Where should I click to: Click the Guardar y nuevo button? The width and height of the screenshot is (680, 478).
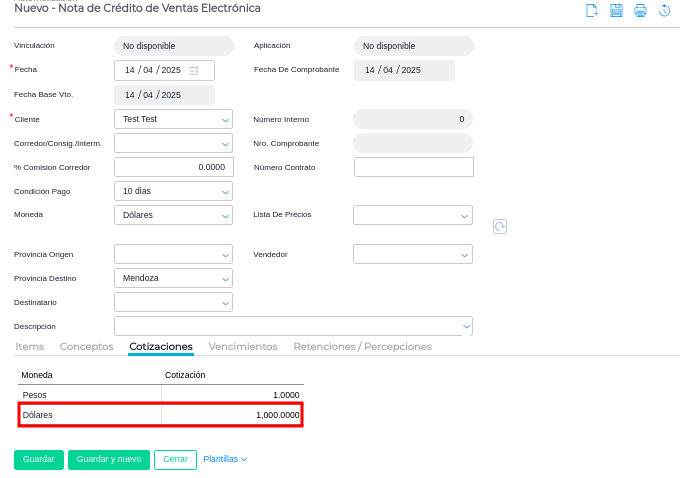[x=109, y=459]
